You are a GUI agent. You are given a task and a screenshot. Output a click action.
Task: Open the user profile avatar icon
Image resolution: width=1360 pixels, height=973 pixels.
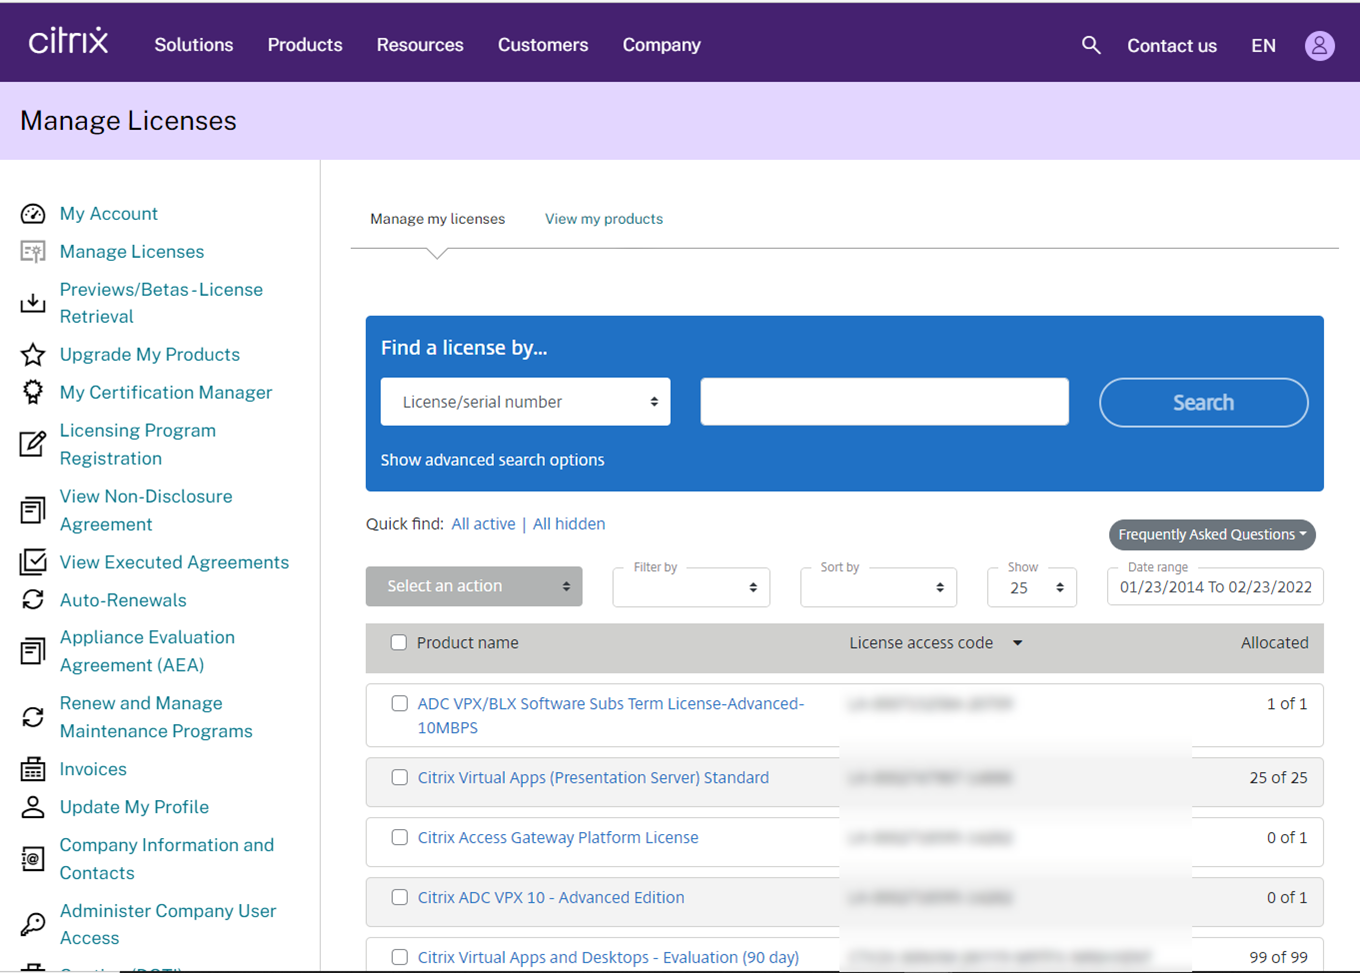1319,45
